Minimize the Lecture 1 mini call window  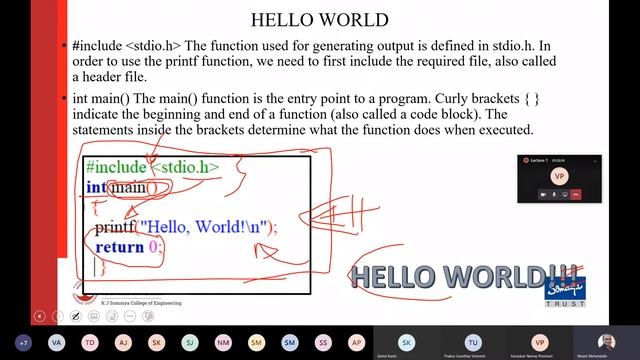595,161
